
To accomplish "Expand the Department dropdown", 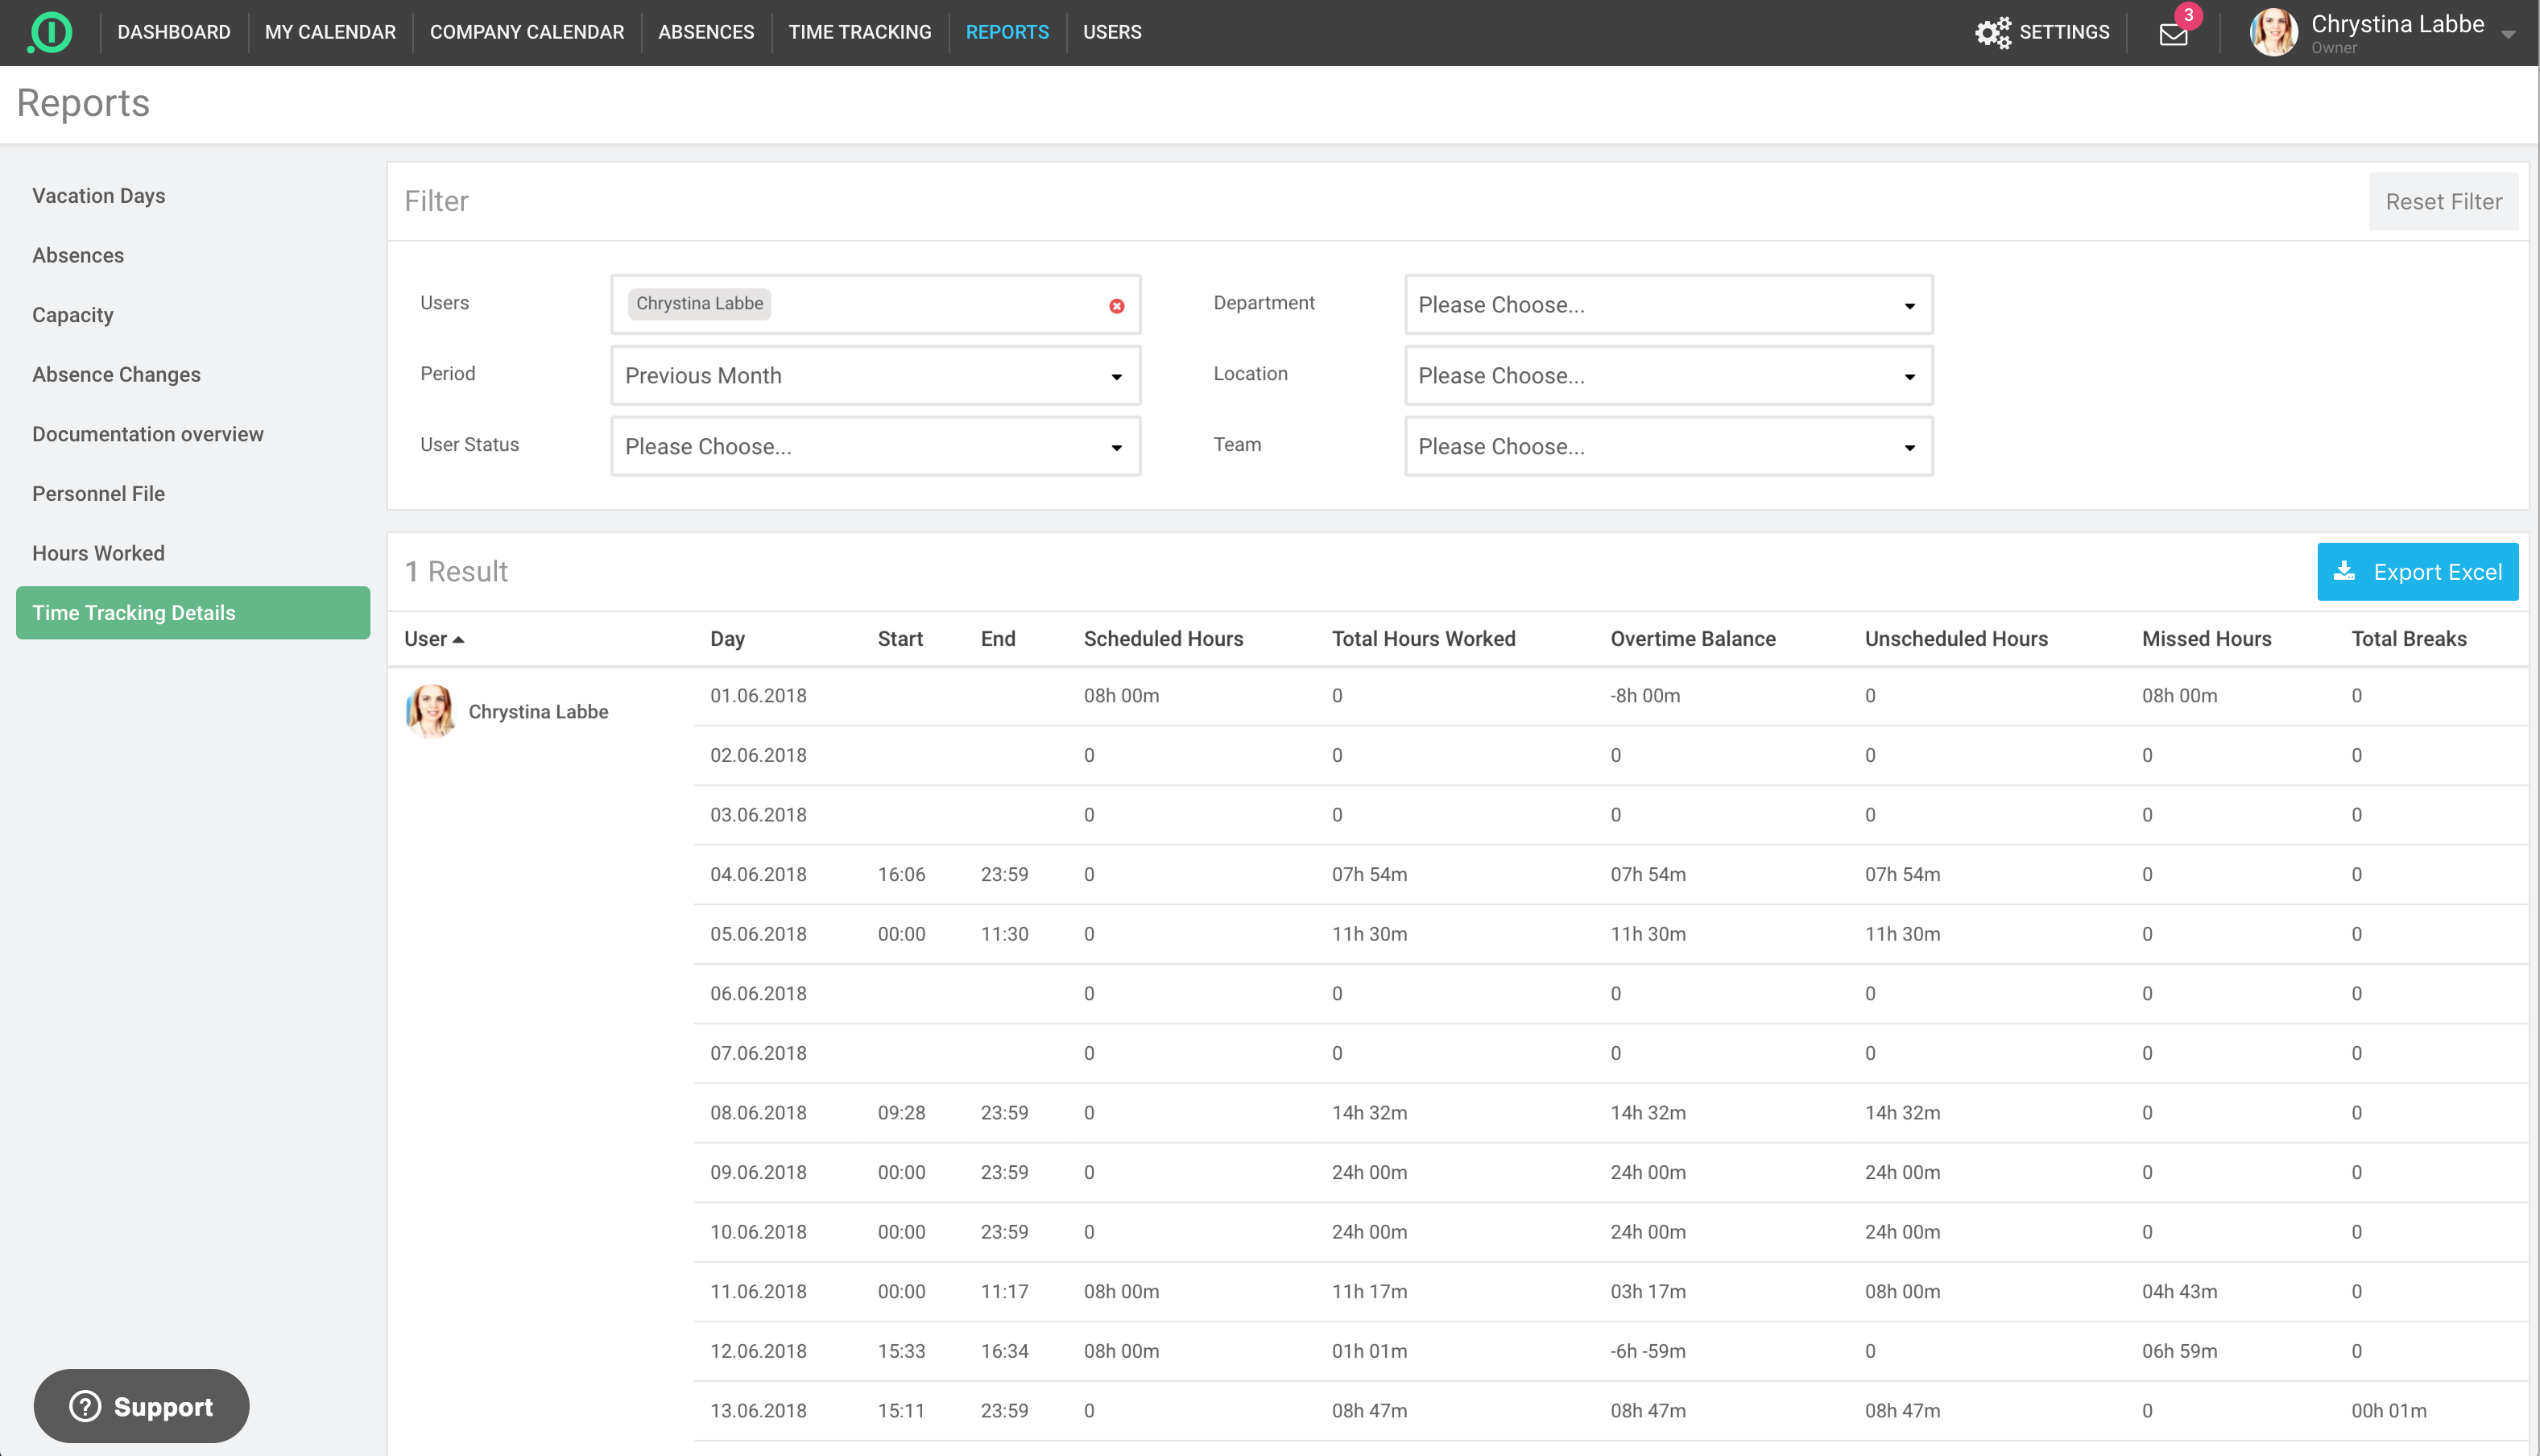I will click(x=1668, y=305).
